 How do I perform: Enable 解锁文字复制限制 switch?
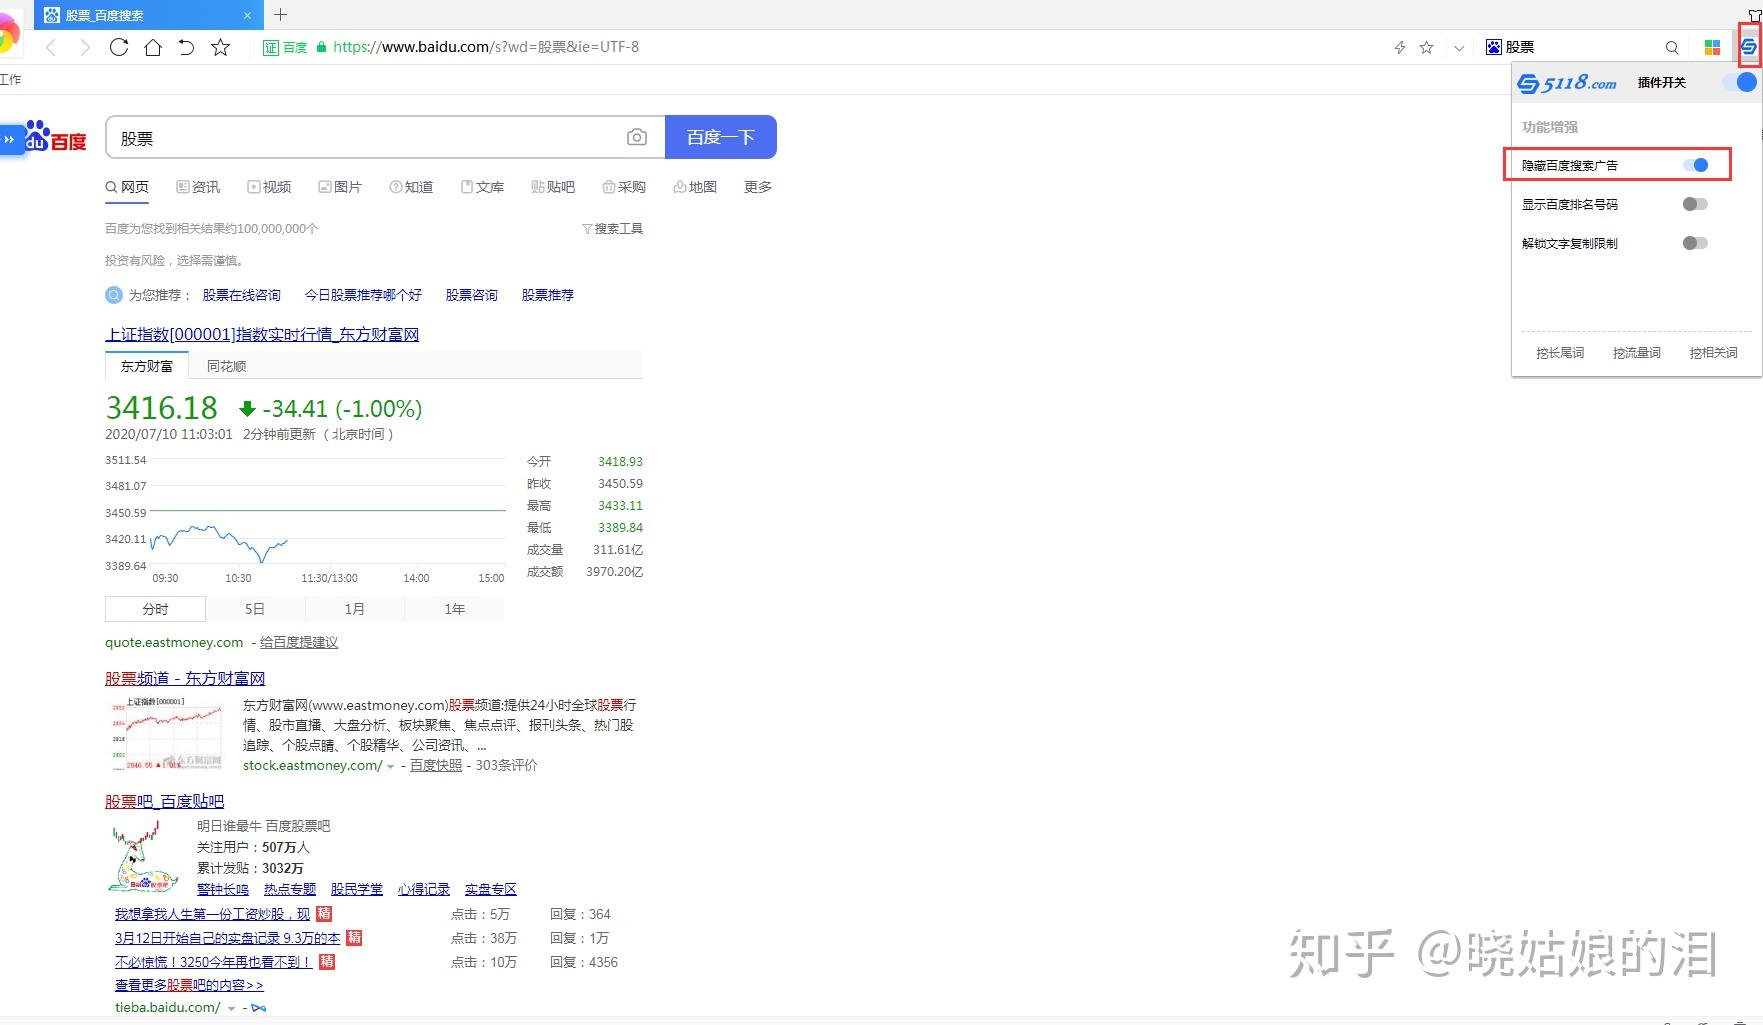click(1696, 243)
